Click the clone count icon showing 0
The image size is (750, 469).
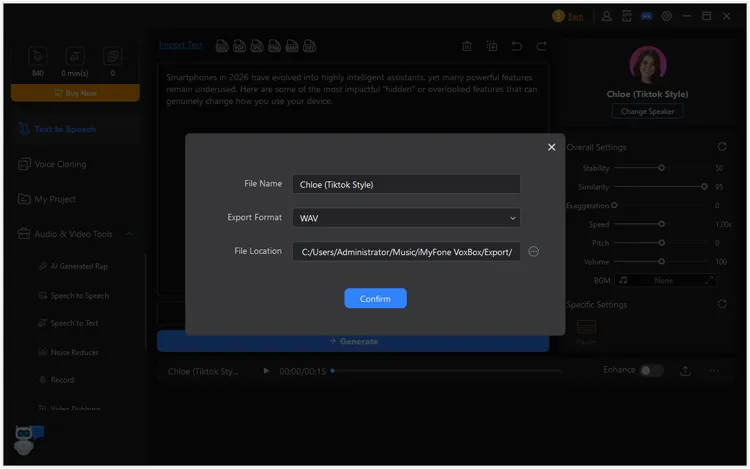point(112,56)
